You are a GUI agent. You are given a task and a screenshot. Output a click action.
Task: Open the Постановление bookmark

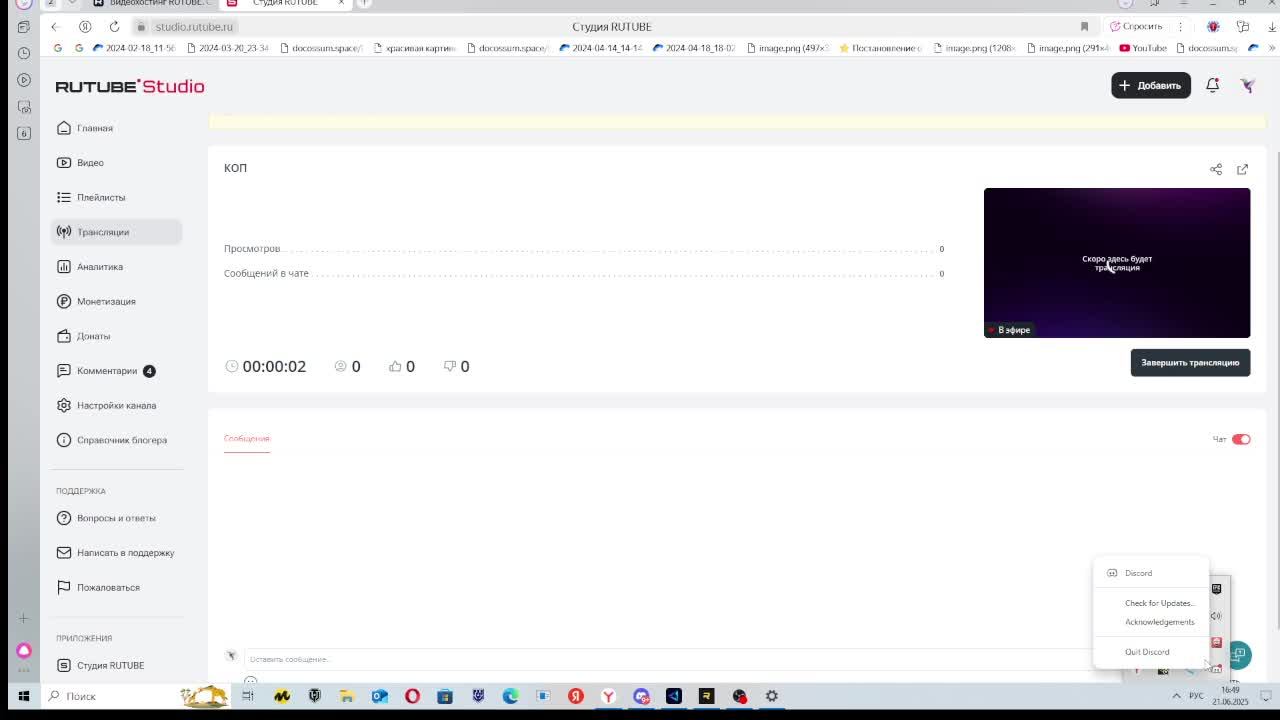coord(881,48)
